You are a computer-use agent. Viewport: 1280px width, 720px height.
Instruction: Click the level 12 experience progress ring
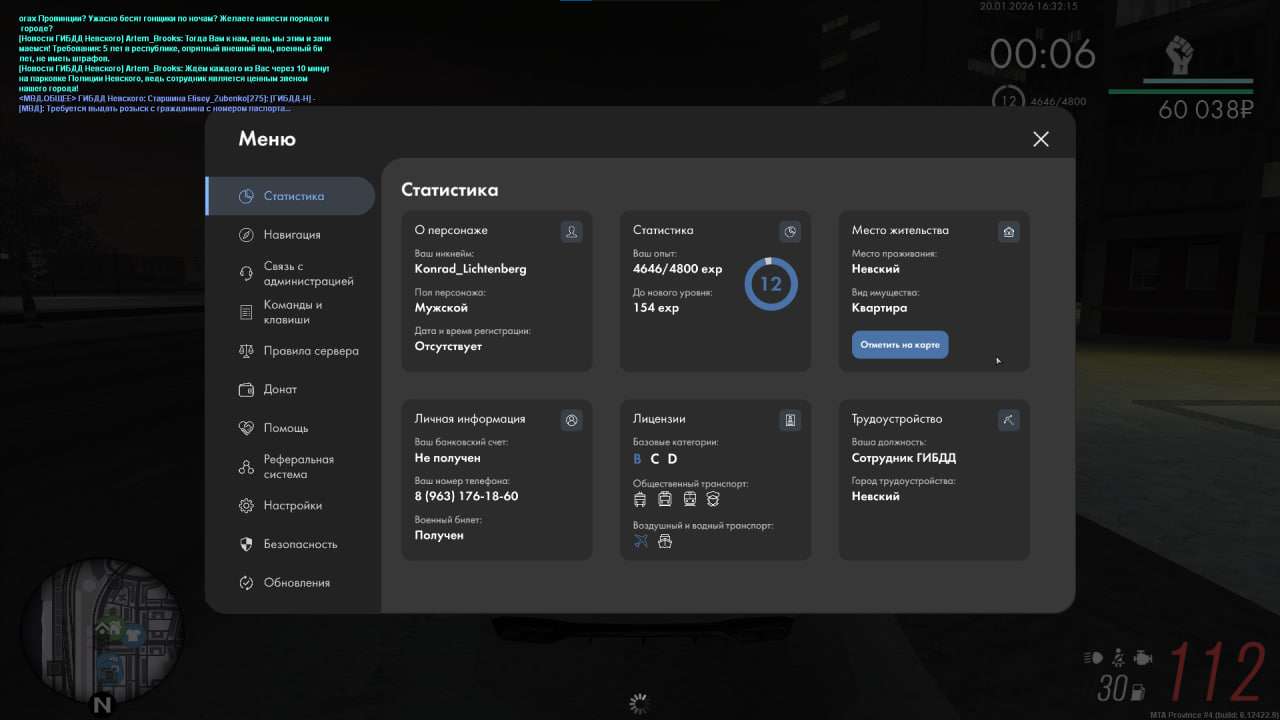pos(771,284)
